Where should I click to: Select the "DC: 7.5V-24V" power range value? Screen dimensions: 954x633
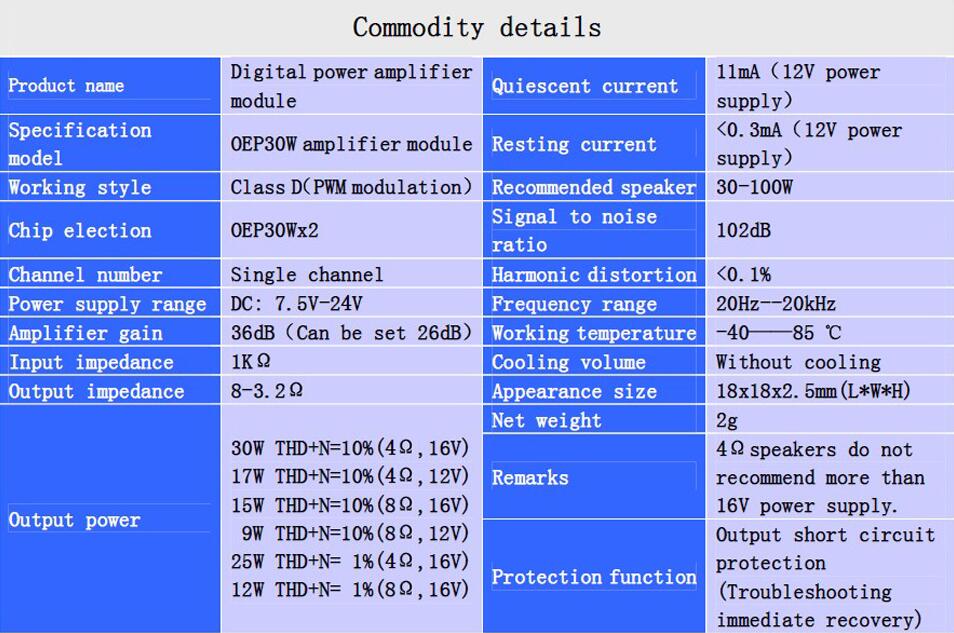coord(297,304)
